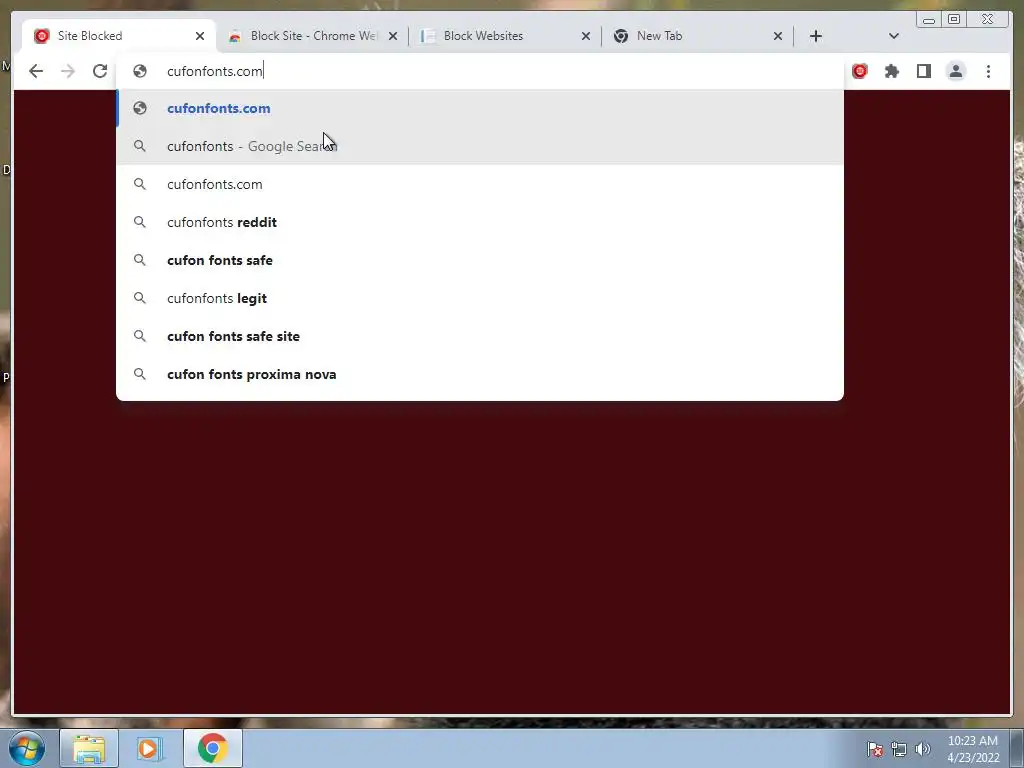Click the magnifier icon beside cufonfonts reddit
The image size is (1024, 768).
point(140,222)
